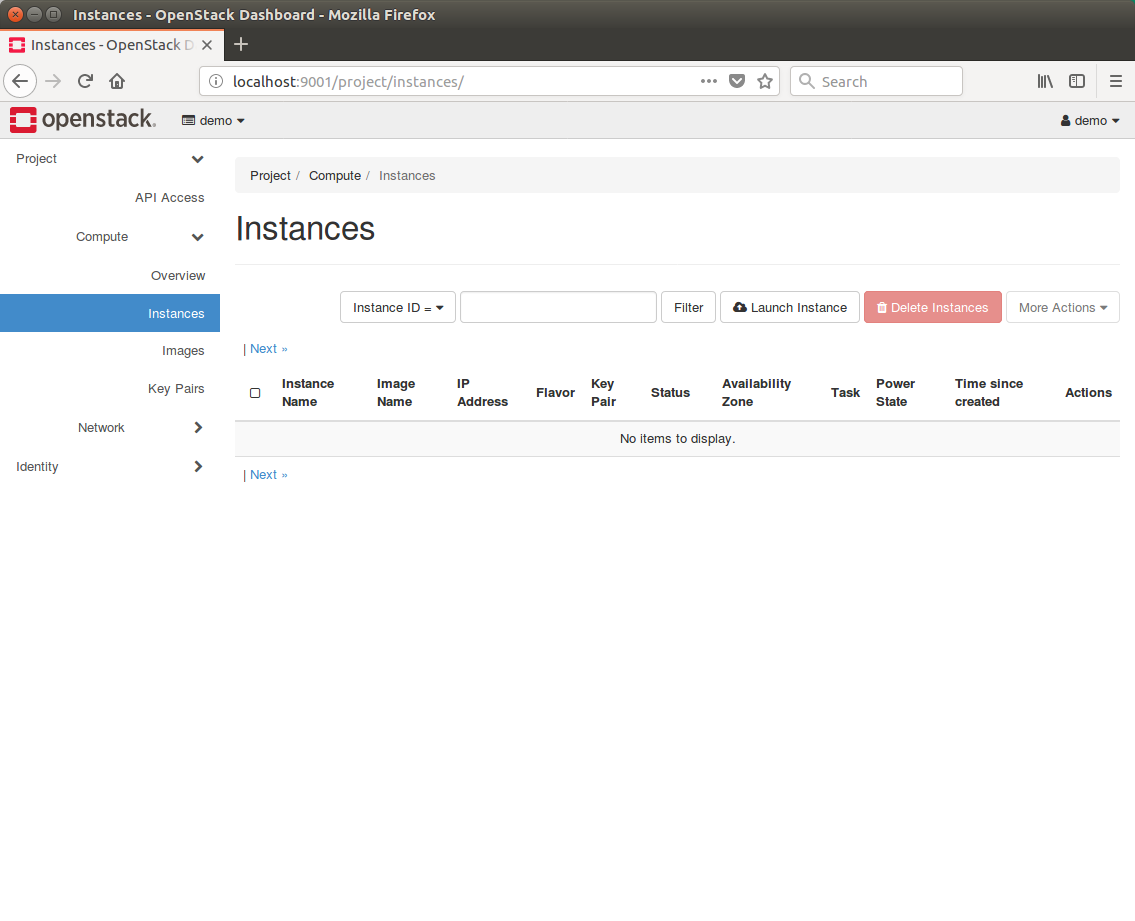Click the Actions column header
This screenshot has width=1135, height=921.
click(1088, 392)
